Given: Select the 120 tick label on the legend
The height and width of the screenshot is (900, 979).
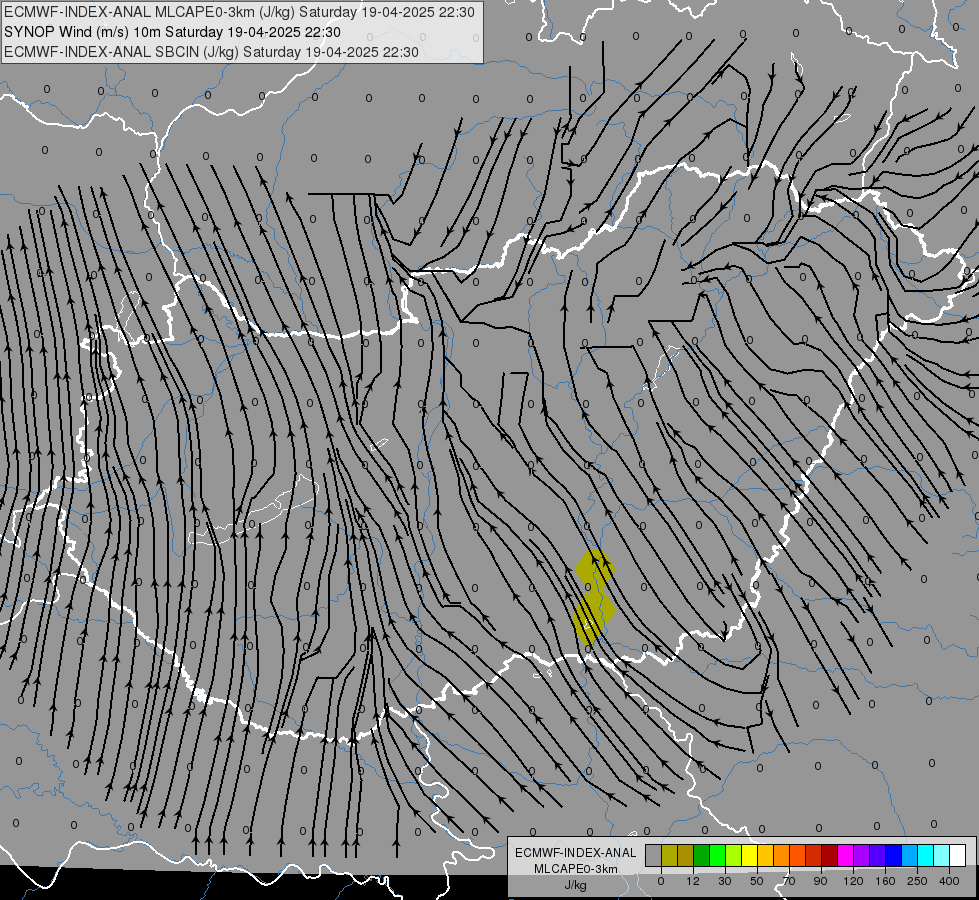Looking at the screenshot, I should click(854, 881).
